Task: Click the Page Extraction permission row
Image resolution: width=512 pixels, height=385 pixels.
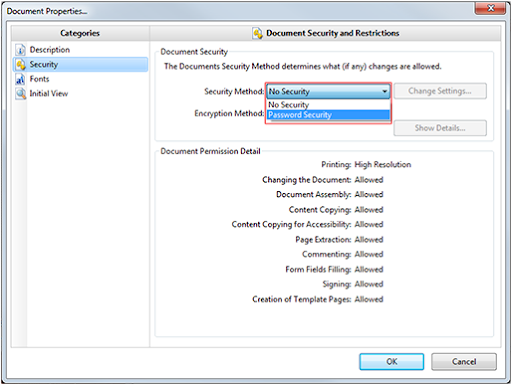Action: click(x=339, y=240)
